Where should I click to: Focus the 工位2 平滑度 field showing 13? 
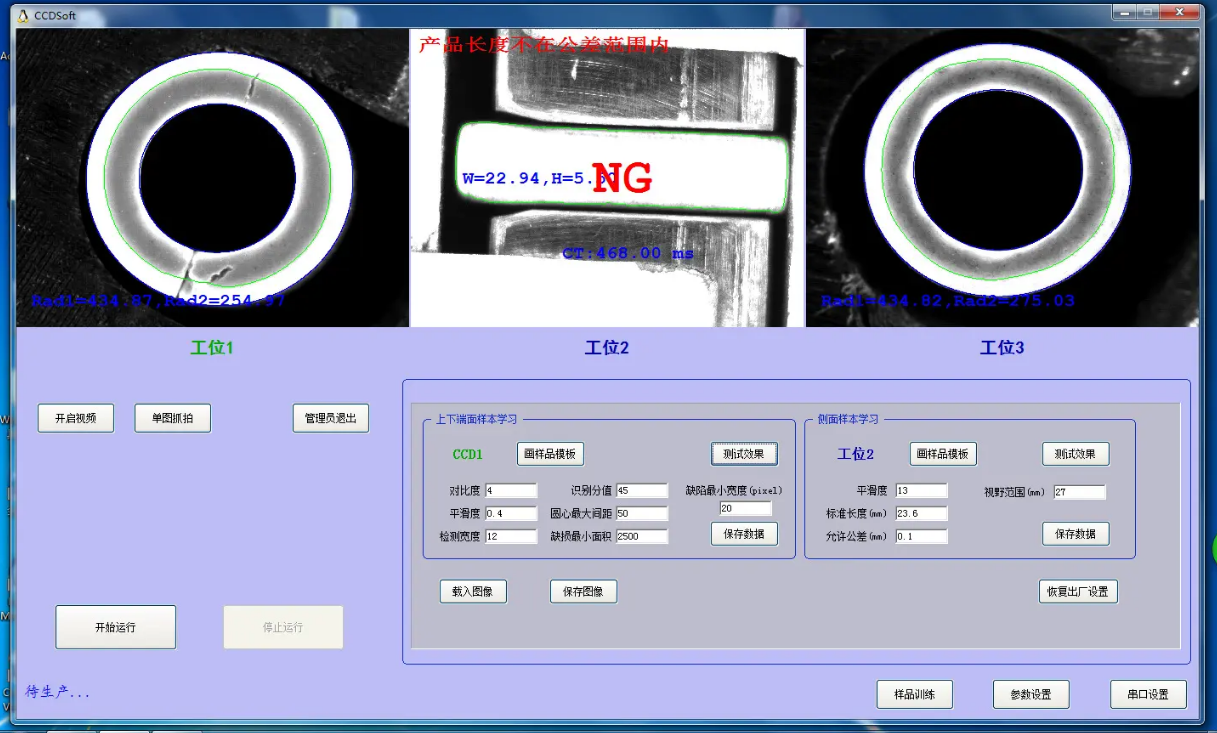(921, 491)
